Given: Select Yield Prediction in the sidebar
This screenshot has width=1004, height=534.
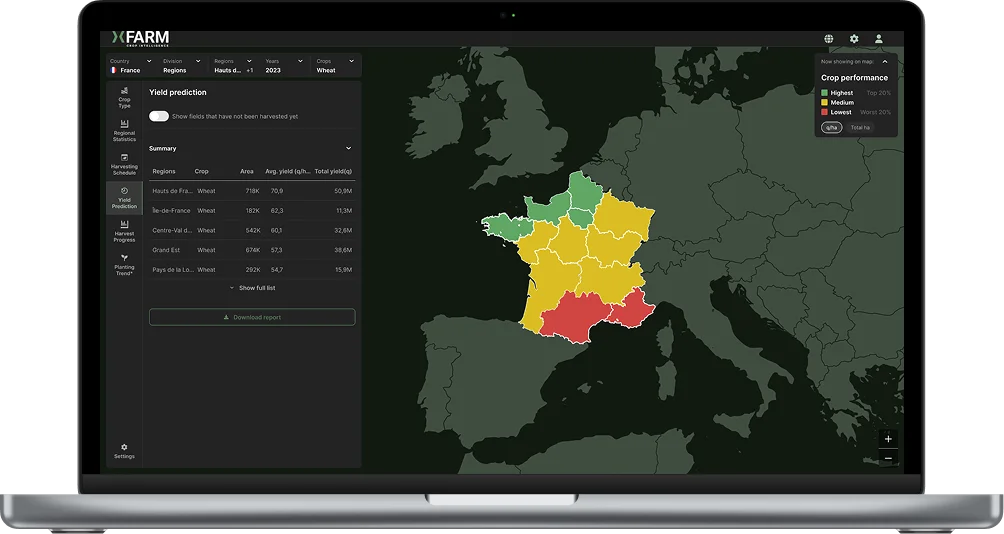Looking at the screenshot, I should point(124,198).
